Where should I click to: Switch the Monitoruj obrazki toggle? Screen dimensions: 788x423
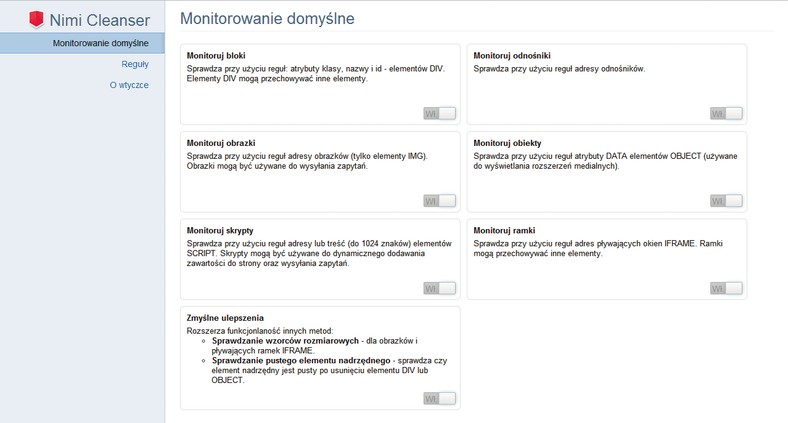[x=440, y=201]
